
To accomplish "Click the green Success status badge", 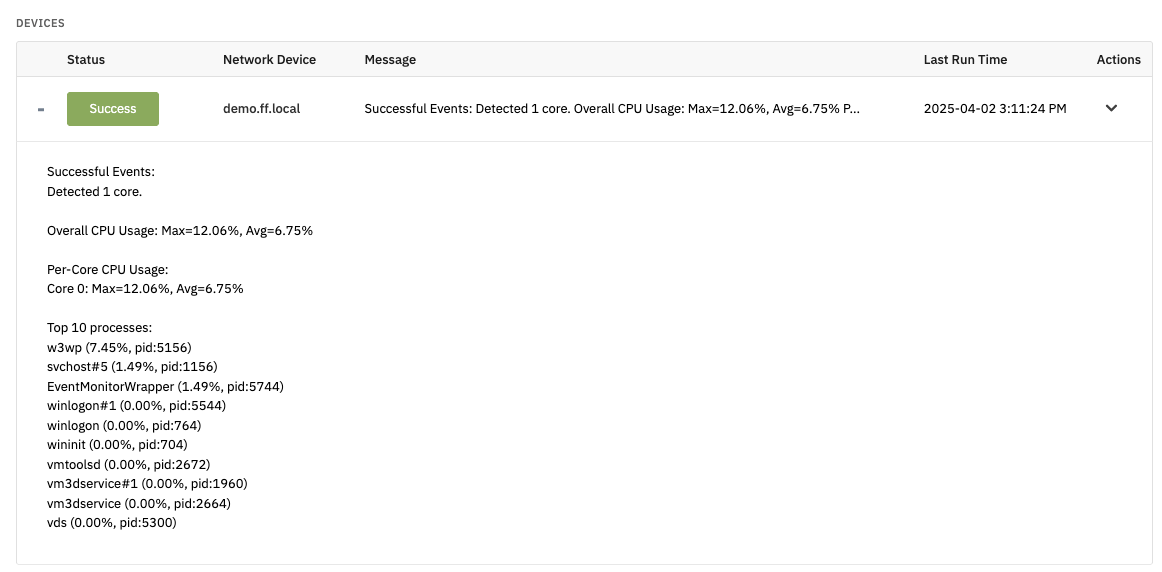I will tap(113, 109).
